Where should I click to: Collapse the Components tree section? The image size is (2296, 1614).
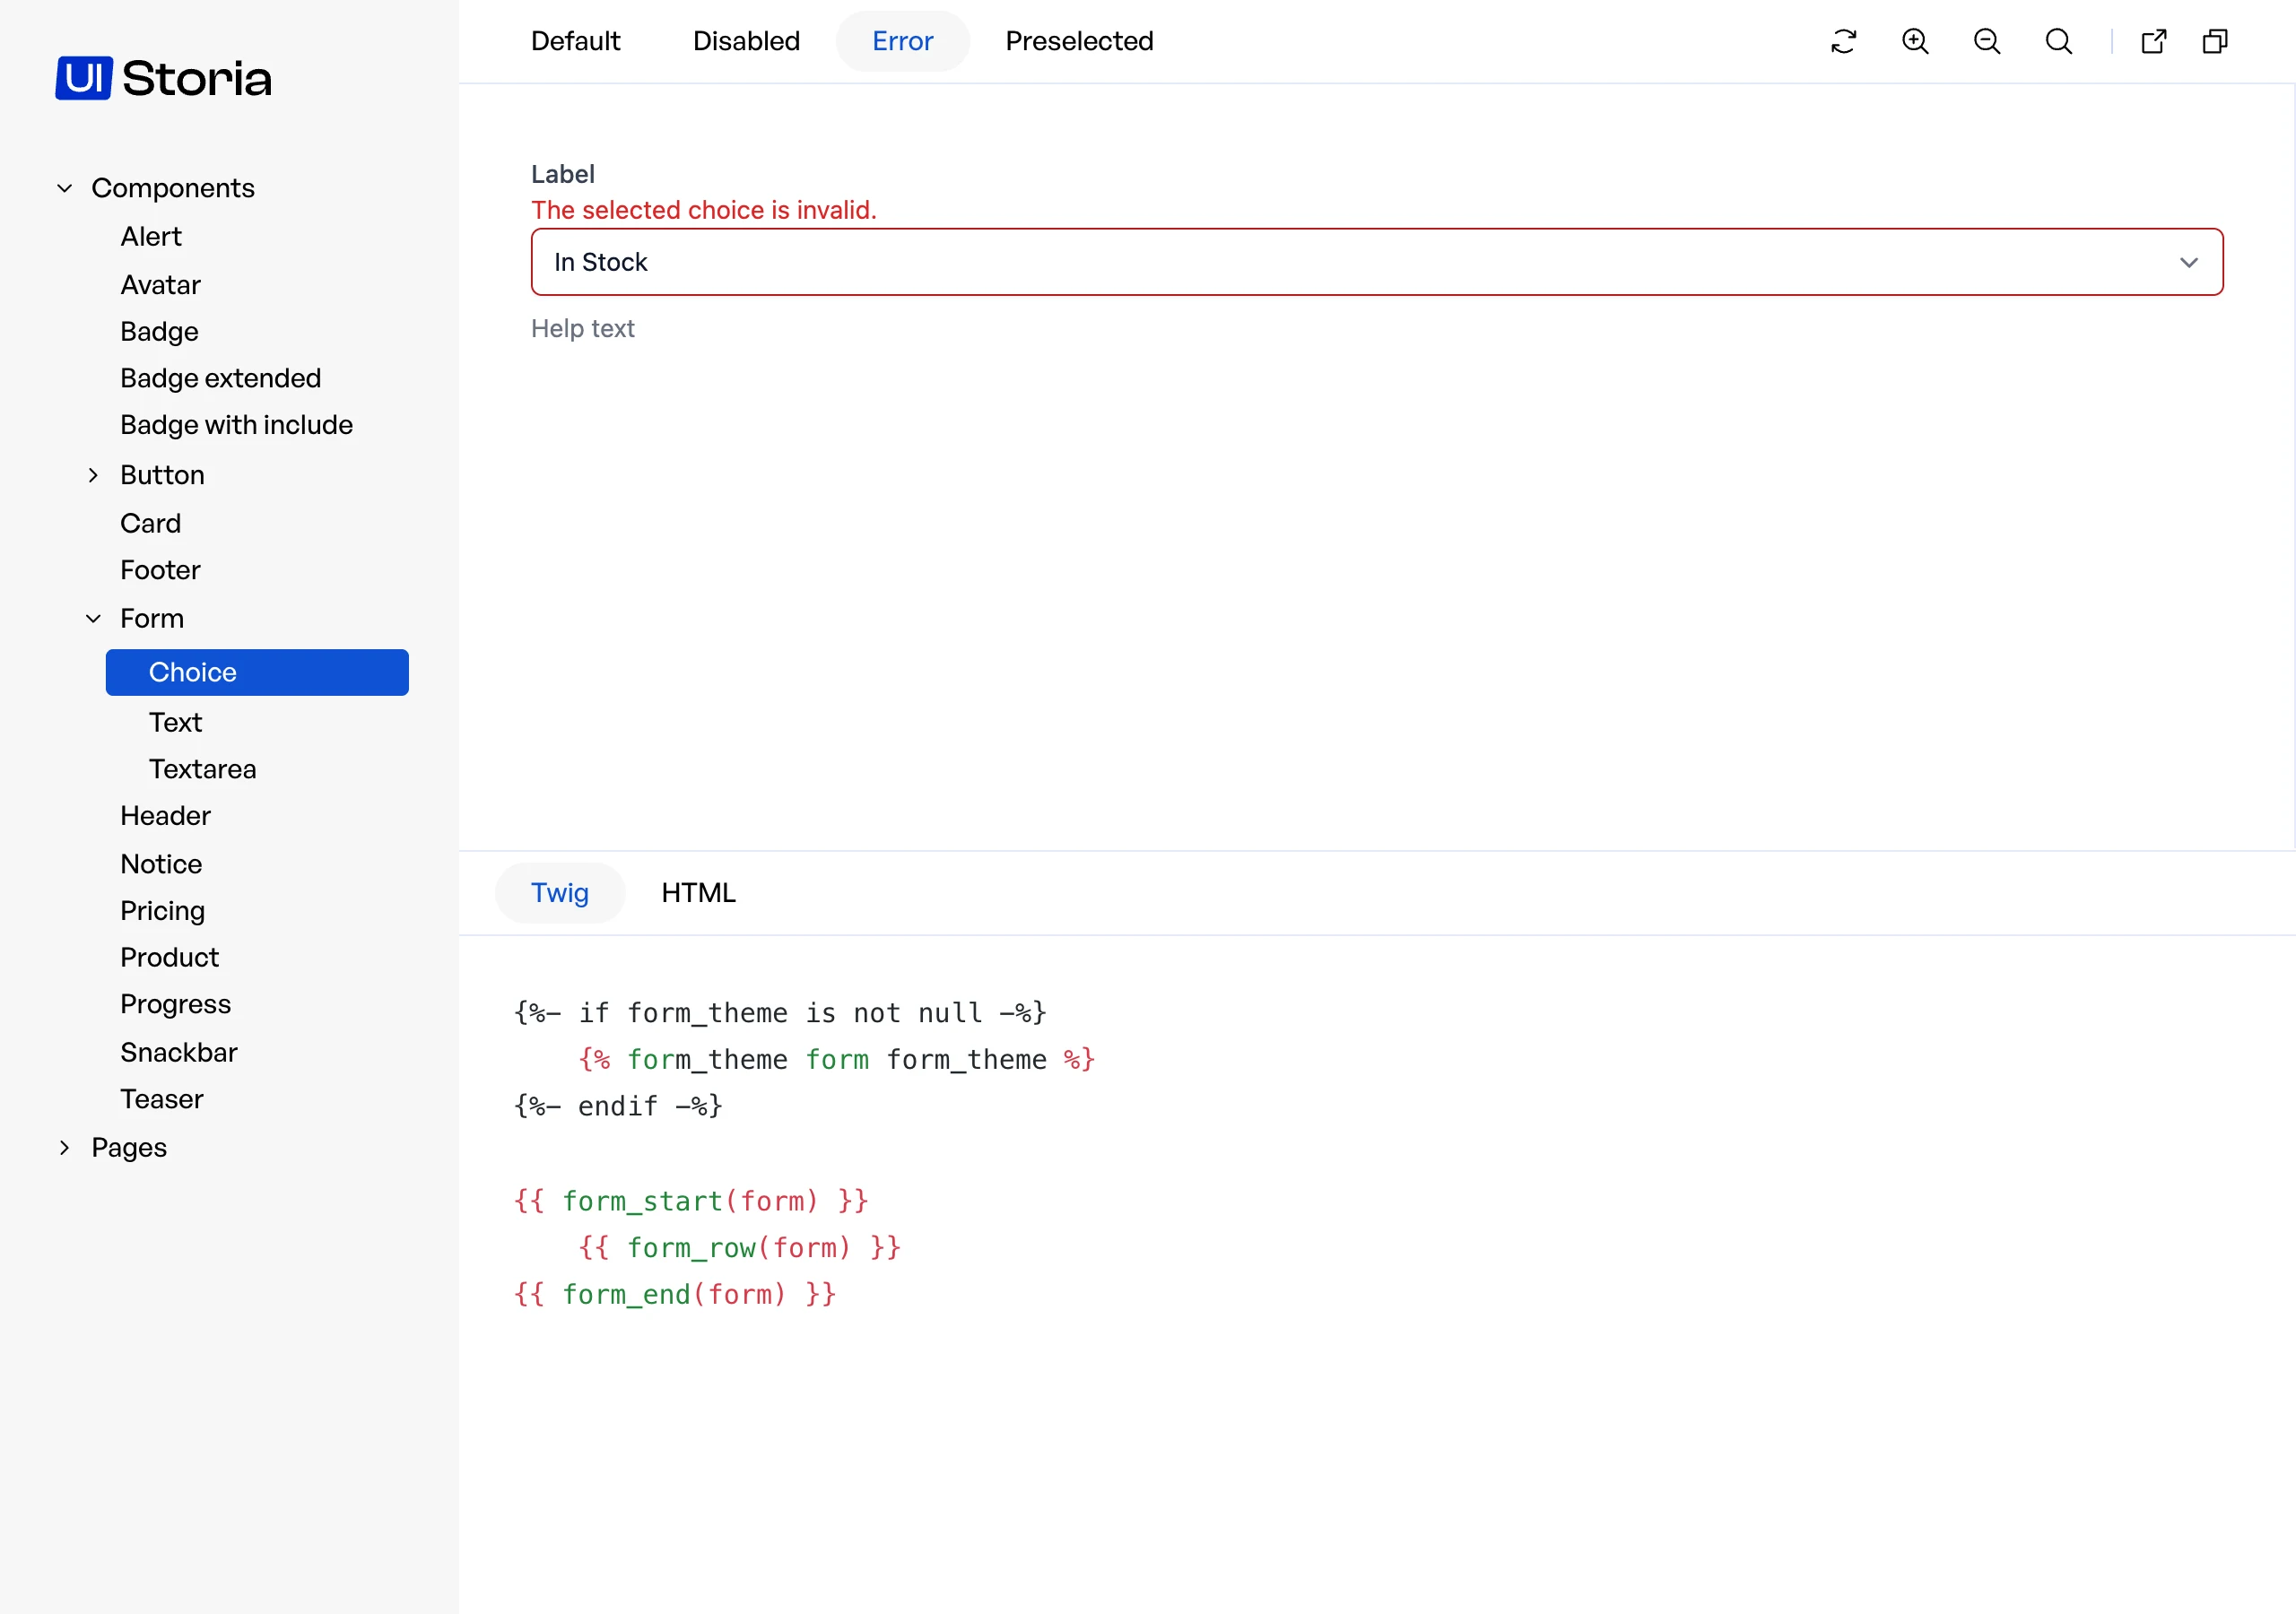click(x=65, y=188)
